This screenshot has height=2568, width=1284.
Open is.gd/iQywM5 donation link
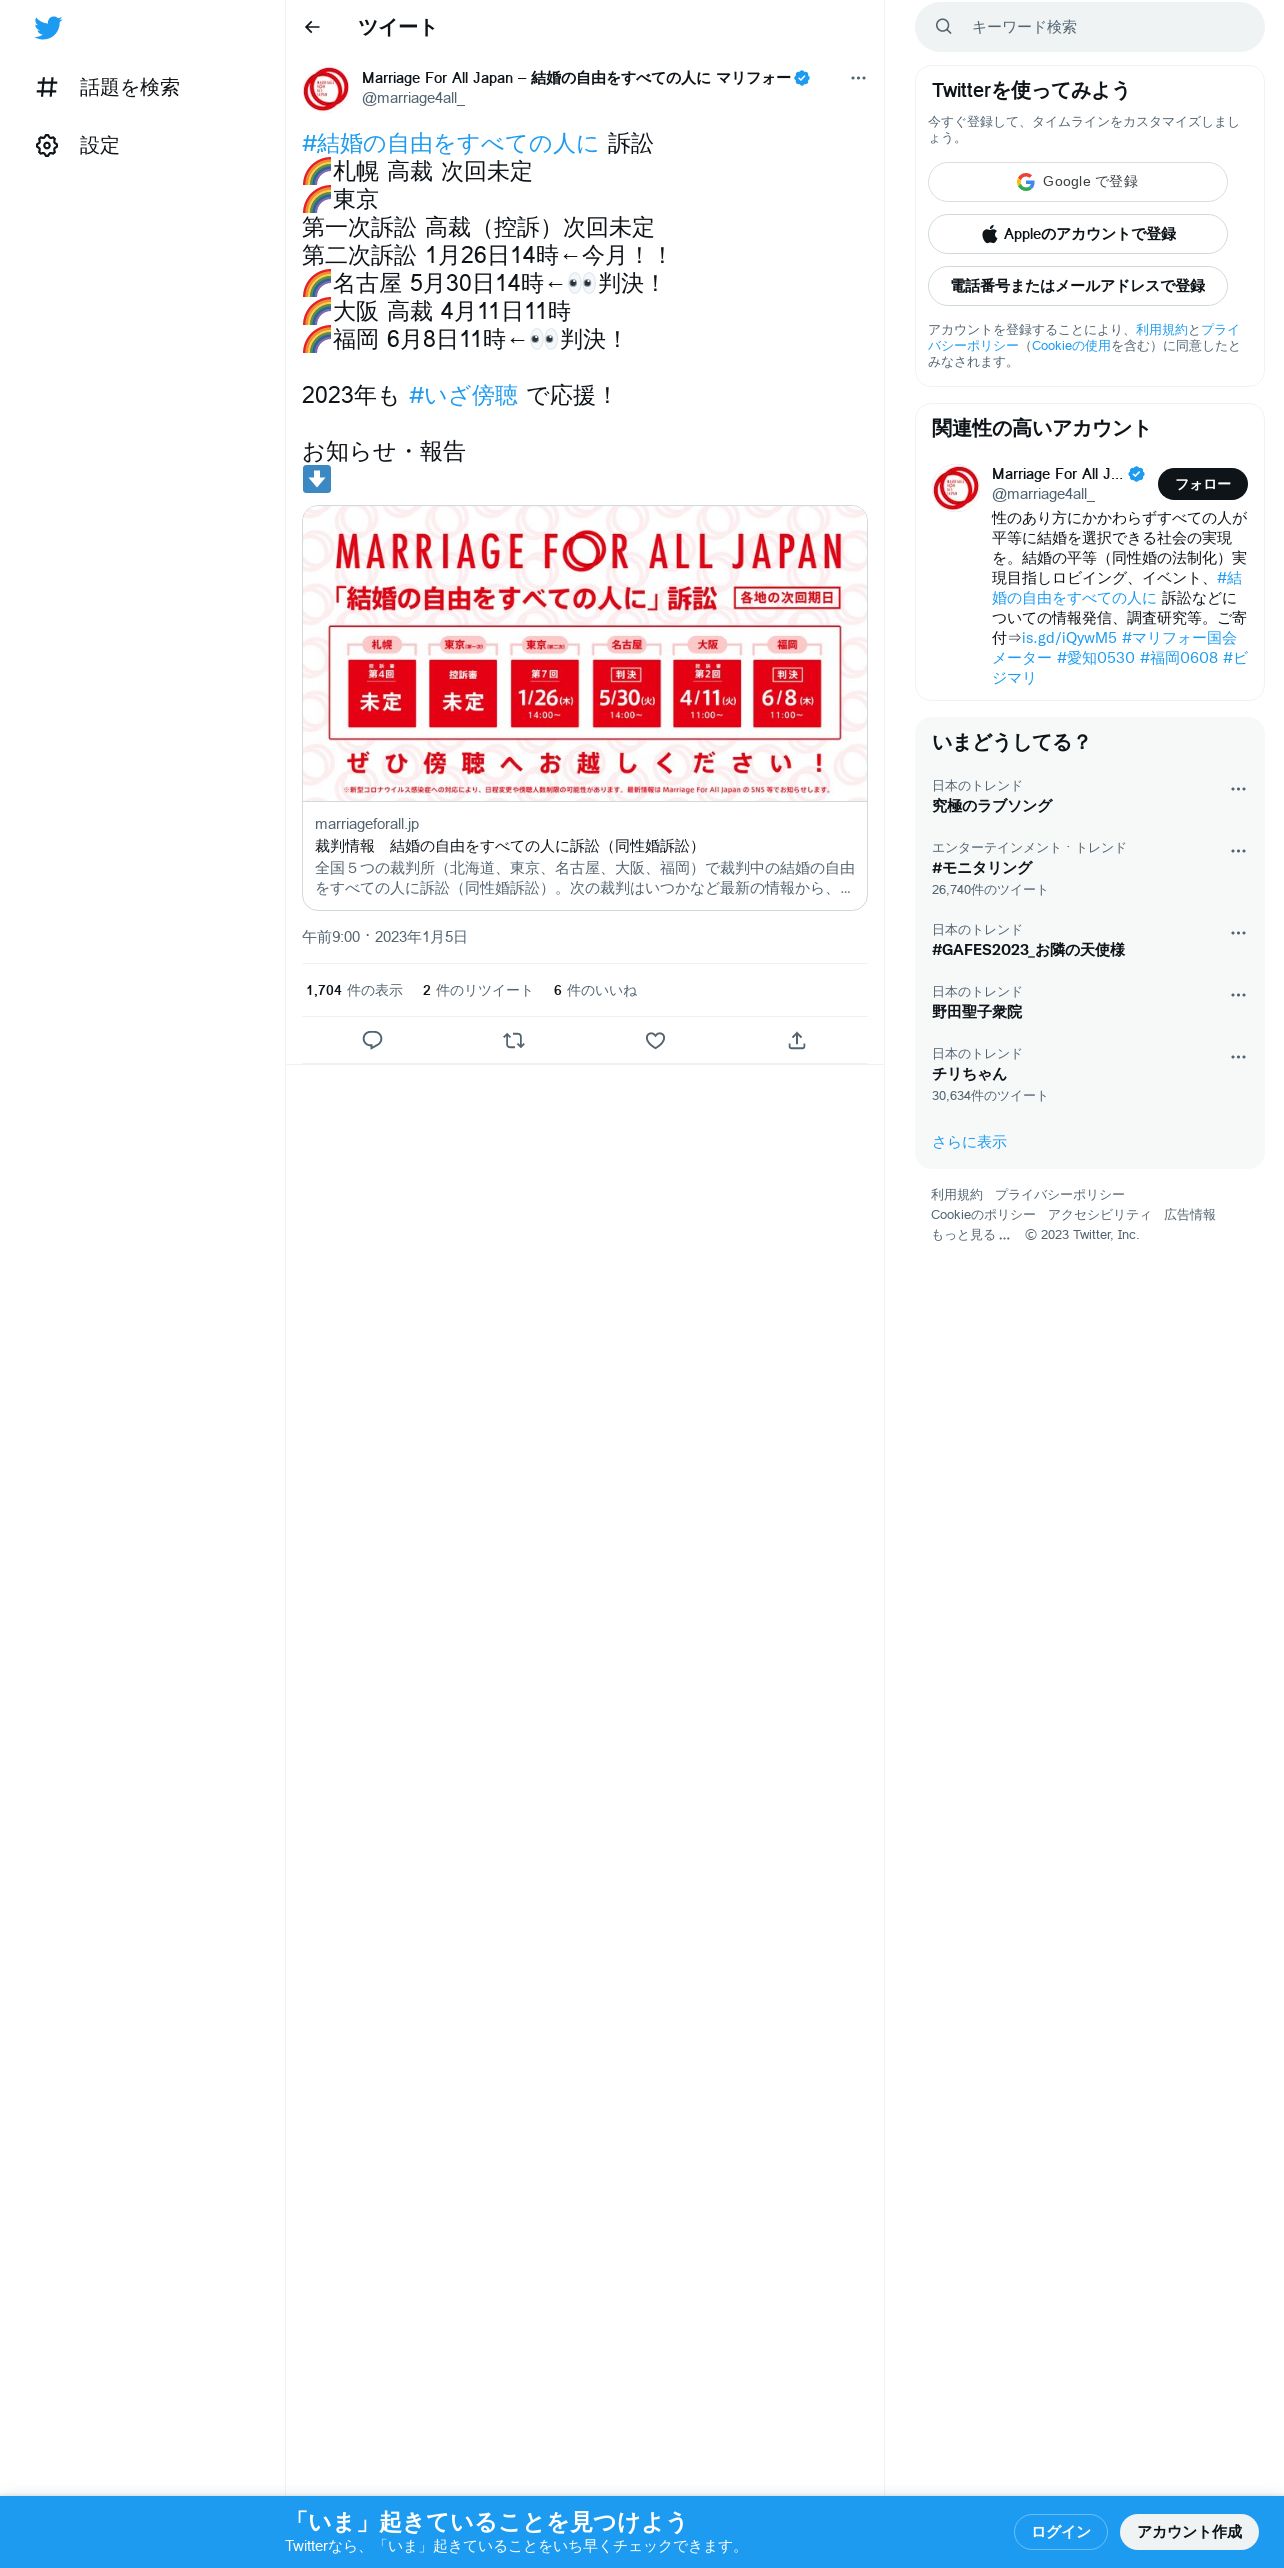pyautogui.click(x=1069, y=638)
